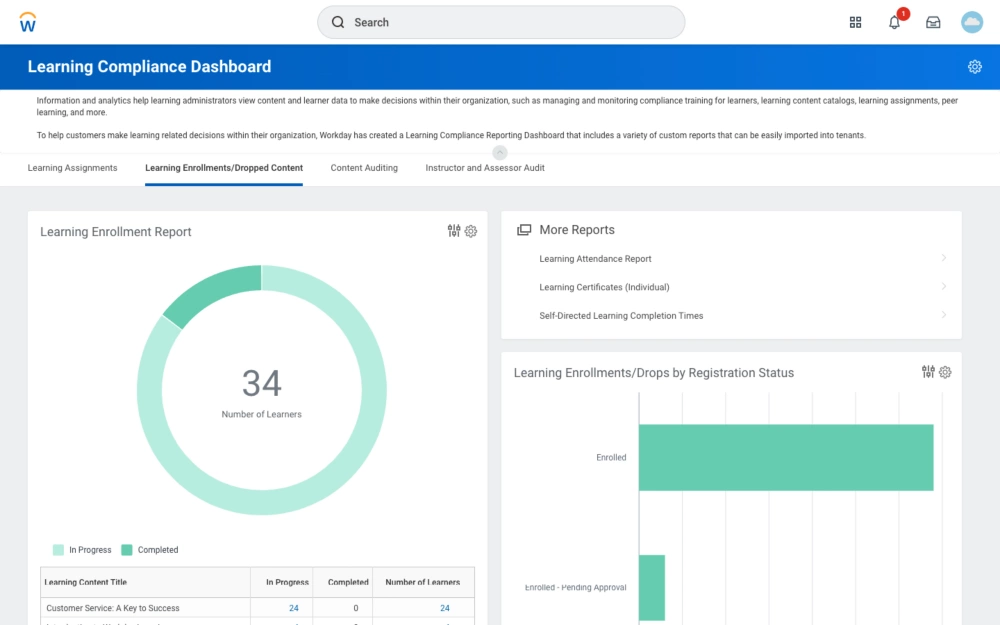
Task: Switch to the Learning Assignments tab
Action: pos(72,168)
